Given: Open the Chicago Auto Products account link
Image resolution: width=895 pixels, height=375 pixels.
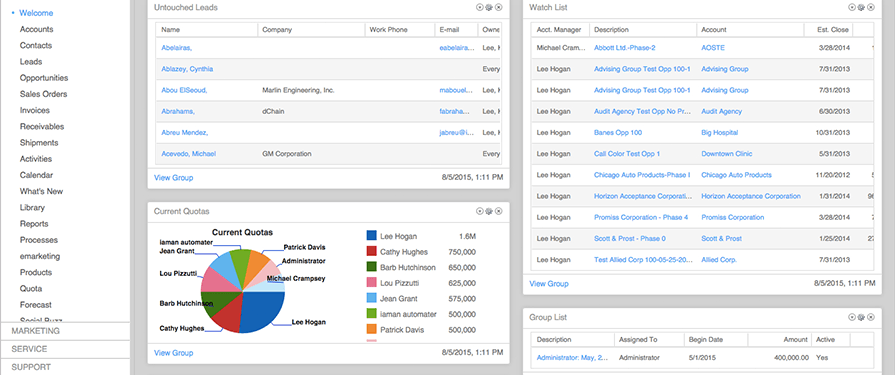Looking at the screenshot, I should point(736,175).
